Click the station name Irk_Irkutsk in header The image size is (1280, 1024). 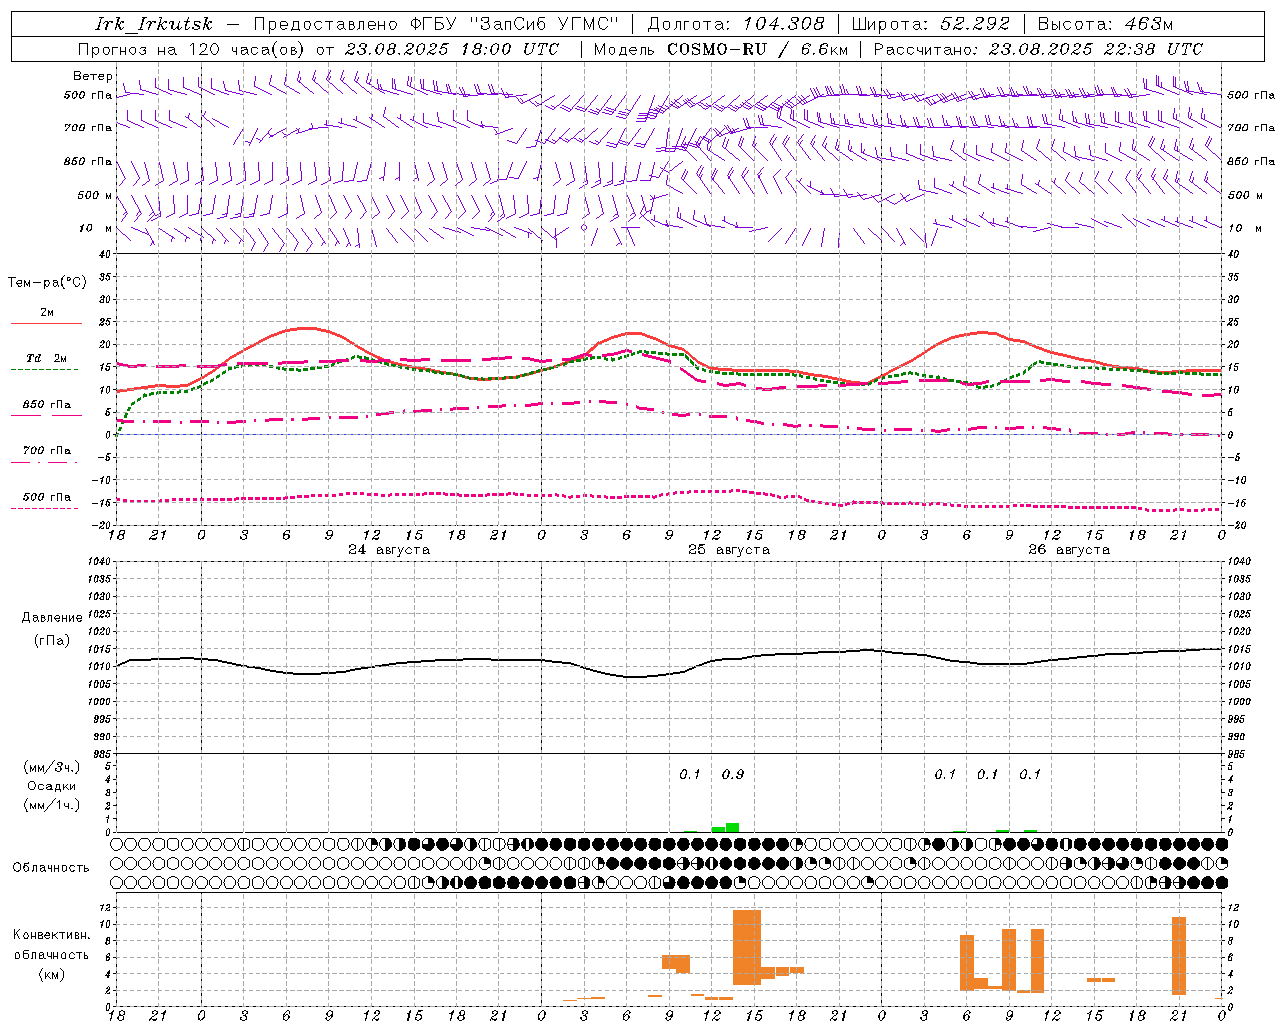point(154,24)
